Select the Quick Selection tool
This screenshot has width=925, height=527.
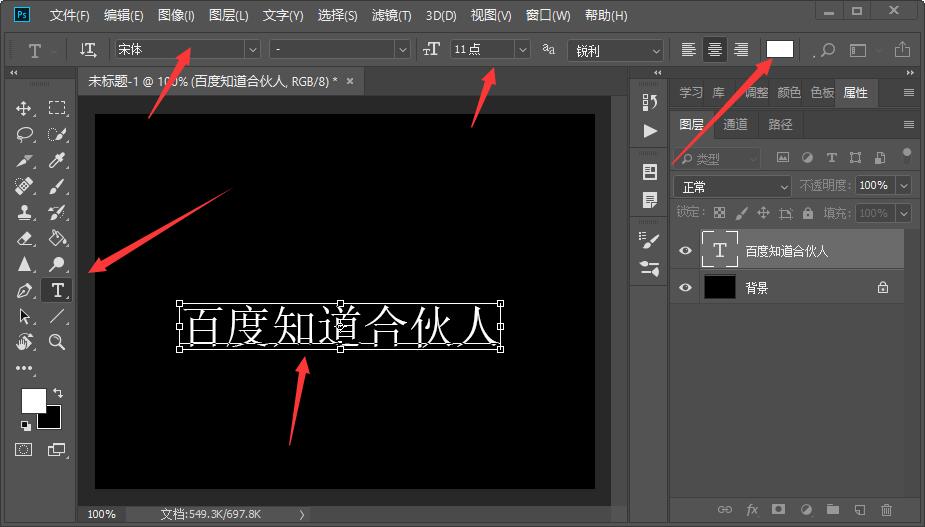point(57,135)
